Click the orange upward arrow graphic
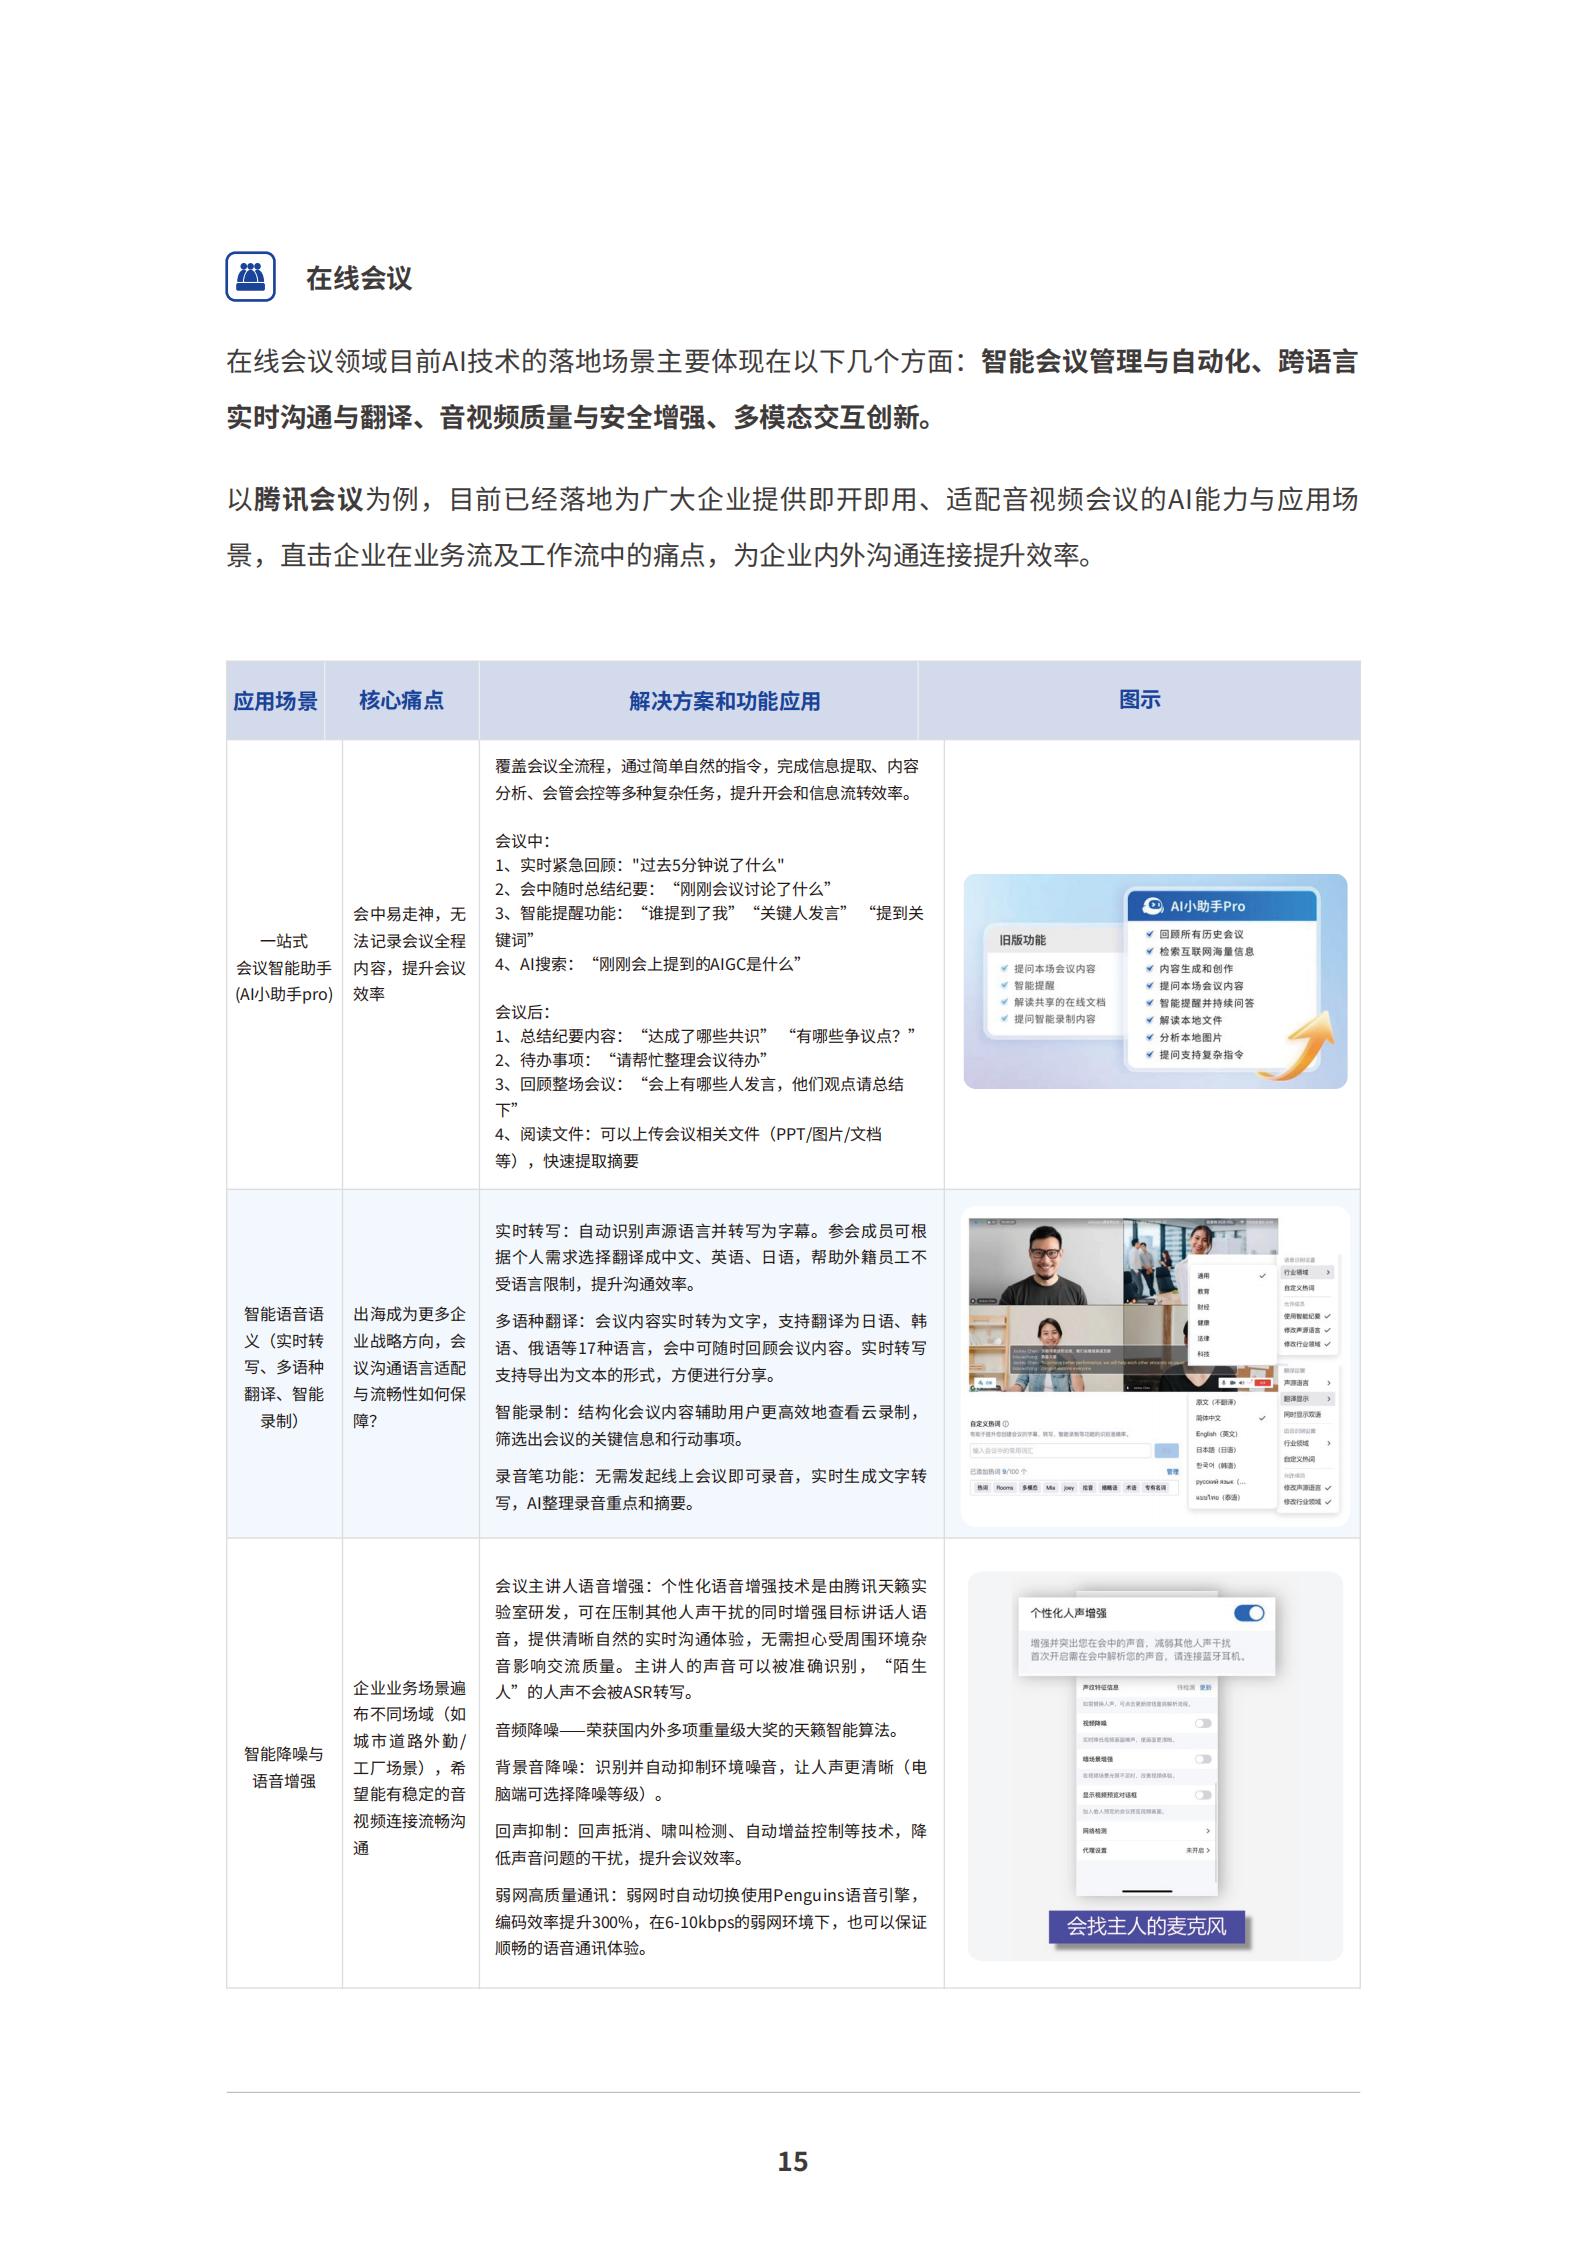This screenshot has height=2245, width=1587. click(1305, 1045)
